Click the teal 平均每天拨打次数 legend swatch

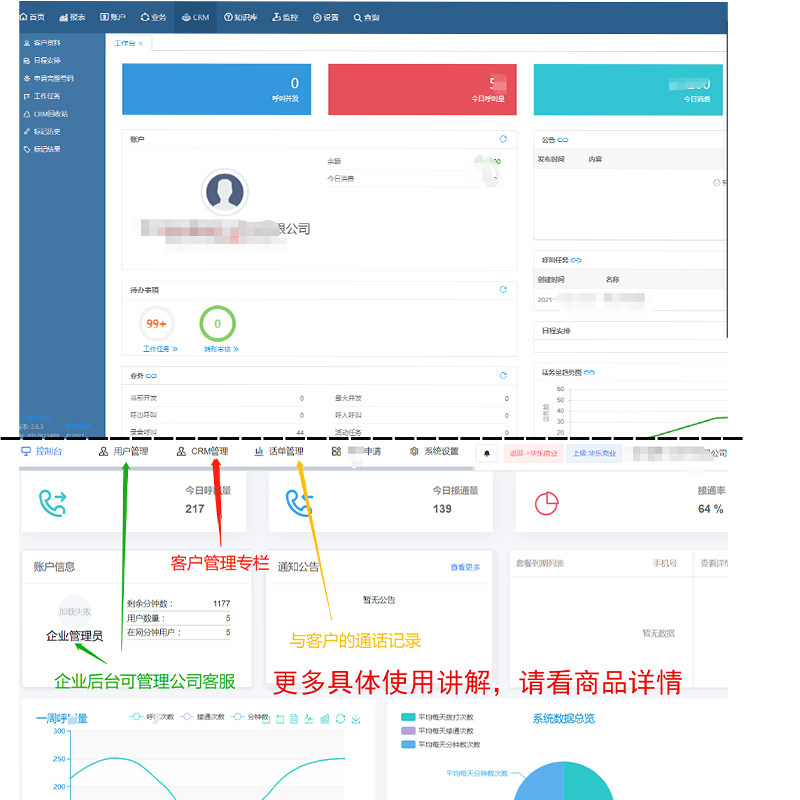(x=408, y=717)
